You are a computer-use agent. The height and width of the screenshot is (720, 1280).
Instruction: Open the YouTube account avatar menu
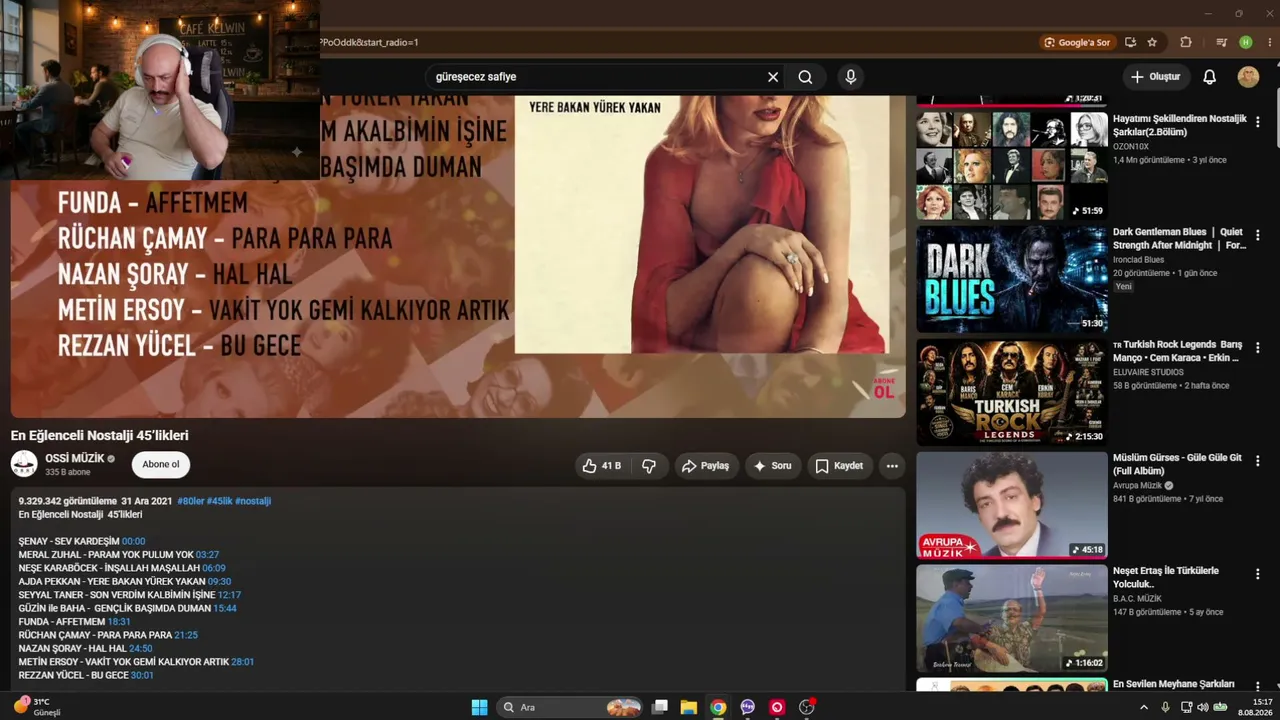pyautogui.click(x=1248, y=77)
